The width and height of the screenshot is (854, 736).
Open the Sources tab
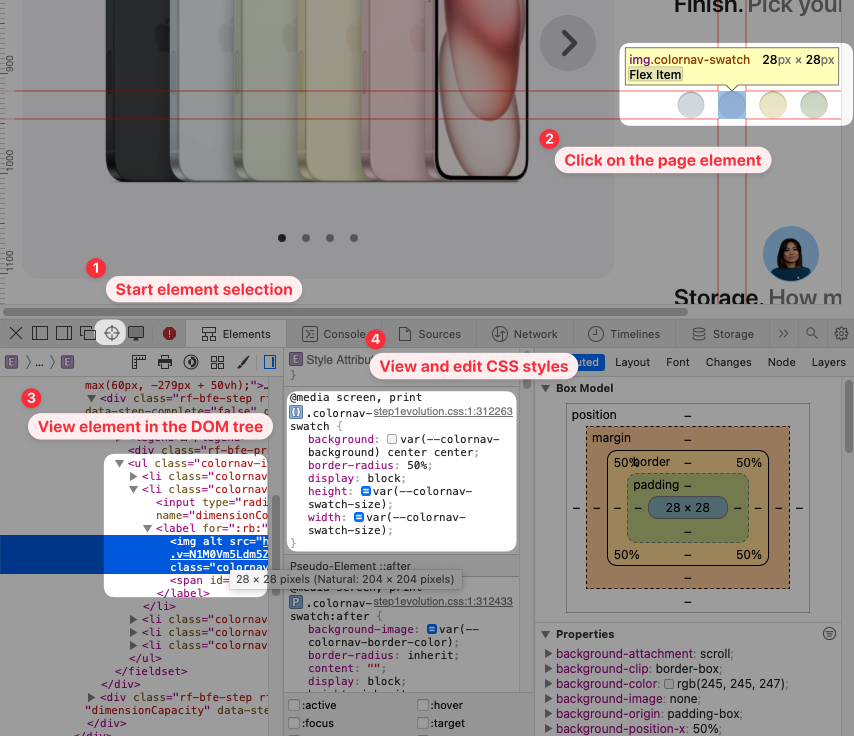[429, 334]
